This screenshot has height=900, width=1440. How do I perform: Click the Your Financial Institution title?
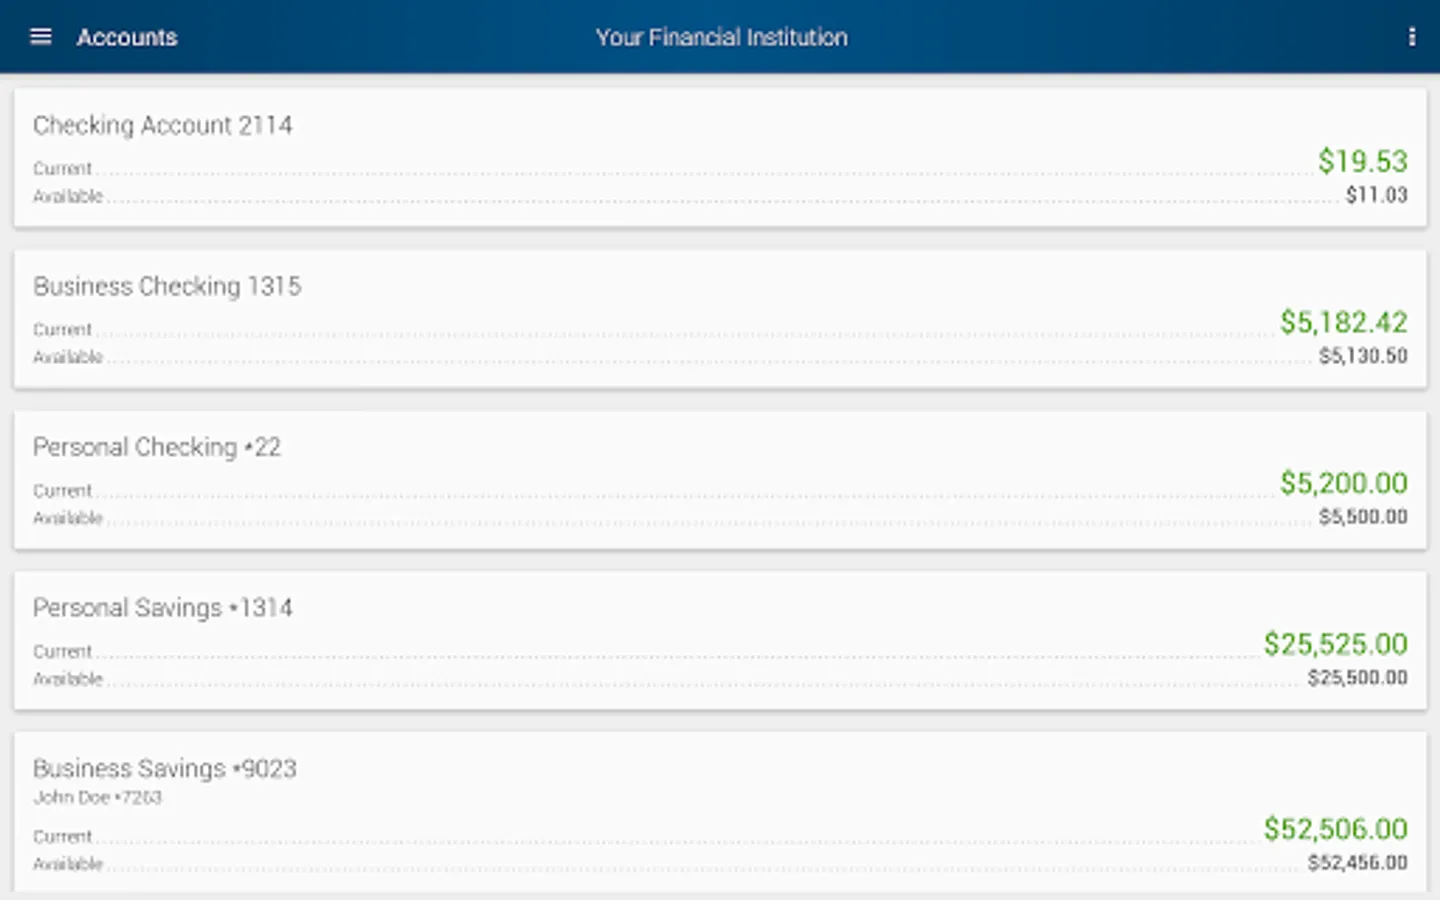(721, 37)
